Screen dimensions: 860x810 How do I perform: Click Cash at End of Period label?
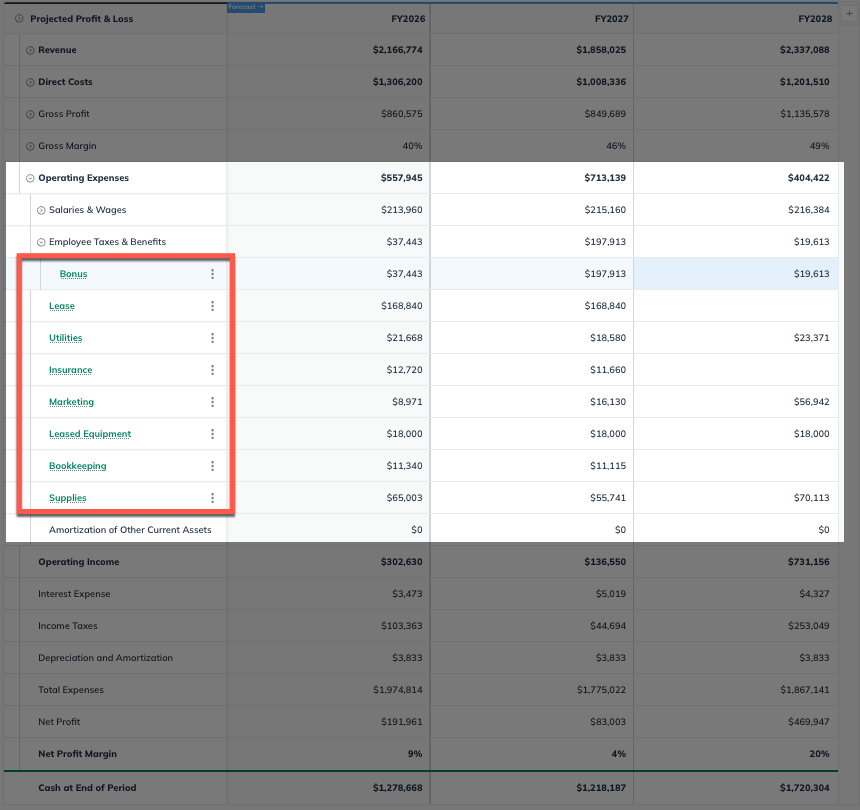pos(87,788)
